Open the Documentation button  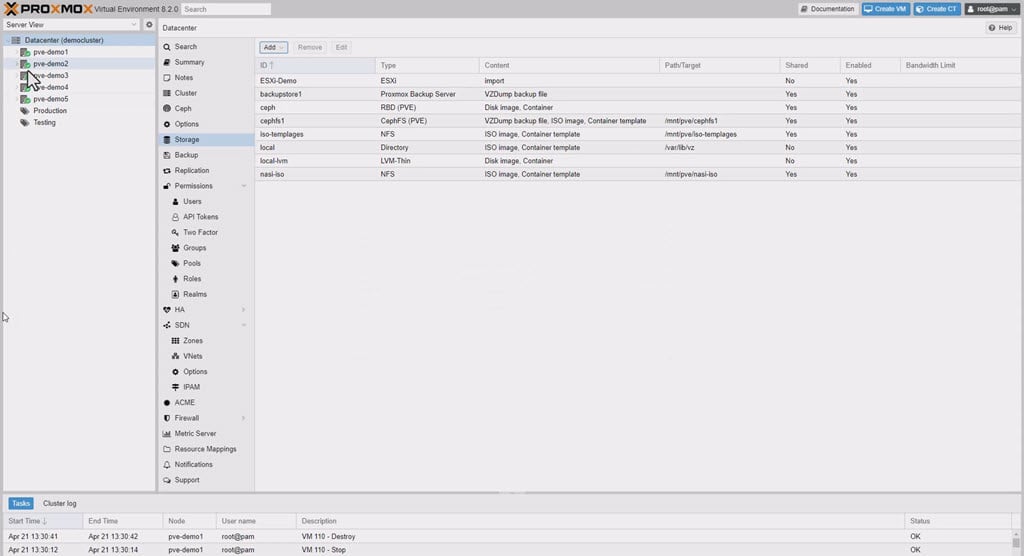click(x=827, y=9)
